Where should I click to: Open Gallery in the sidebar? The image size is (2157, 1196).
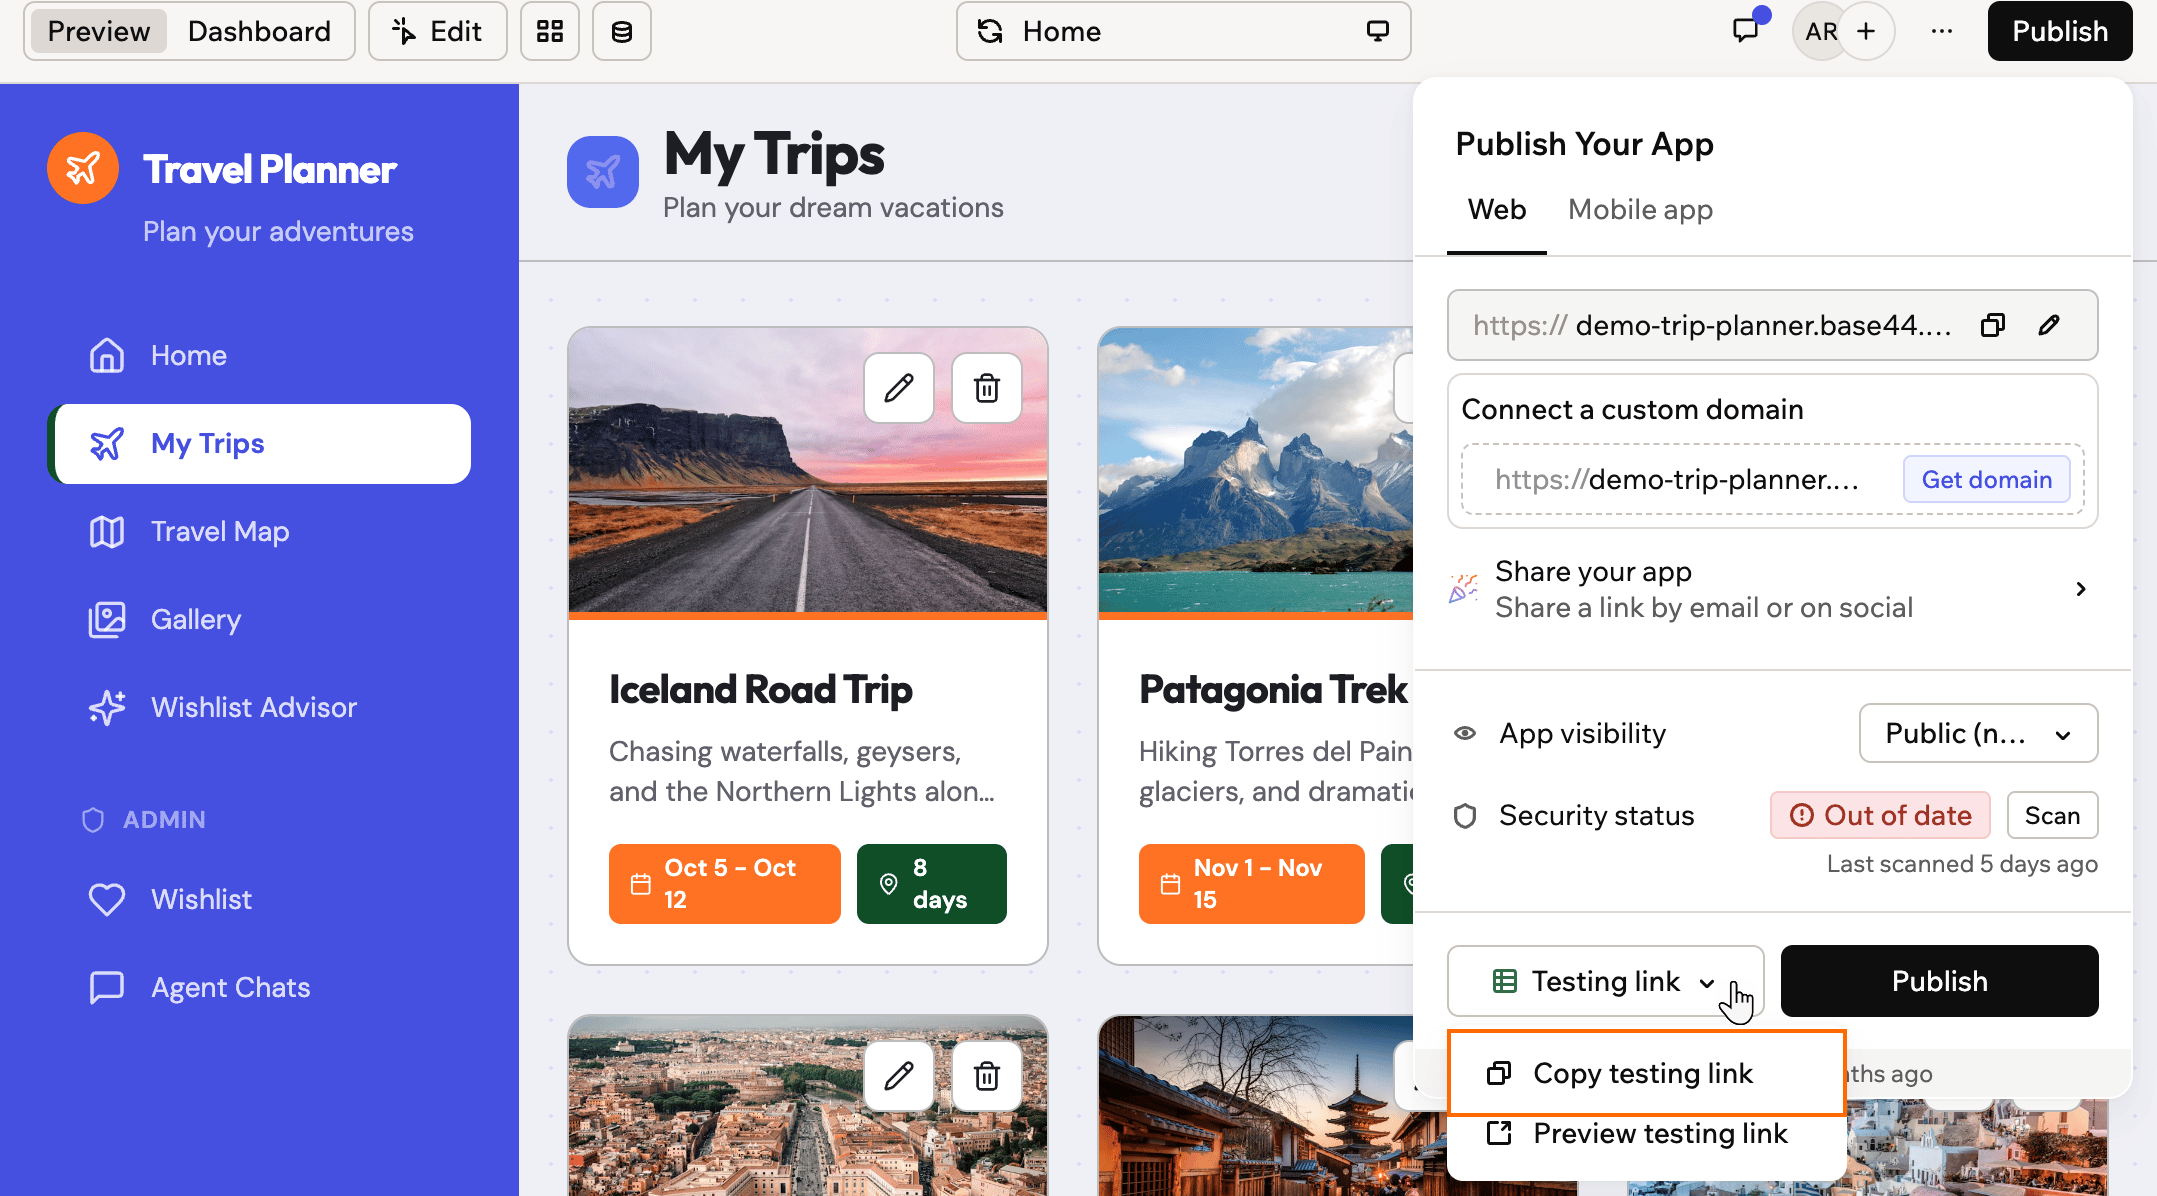tap(259, 619)
